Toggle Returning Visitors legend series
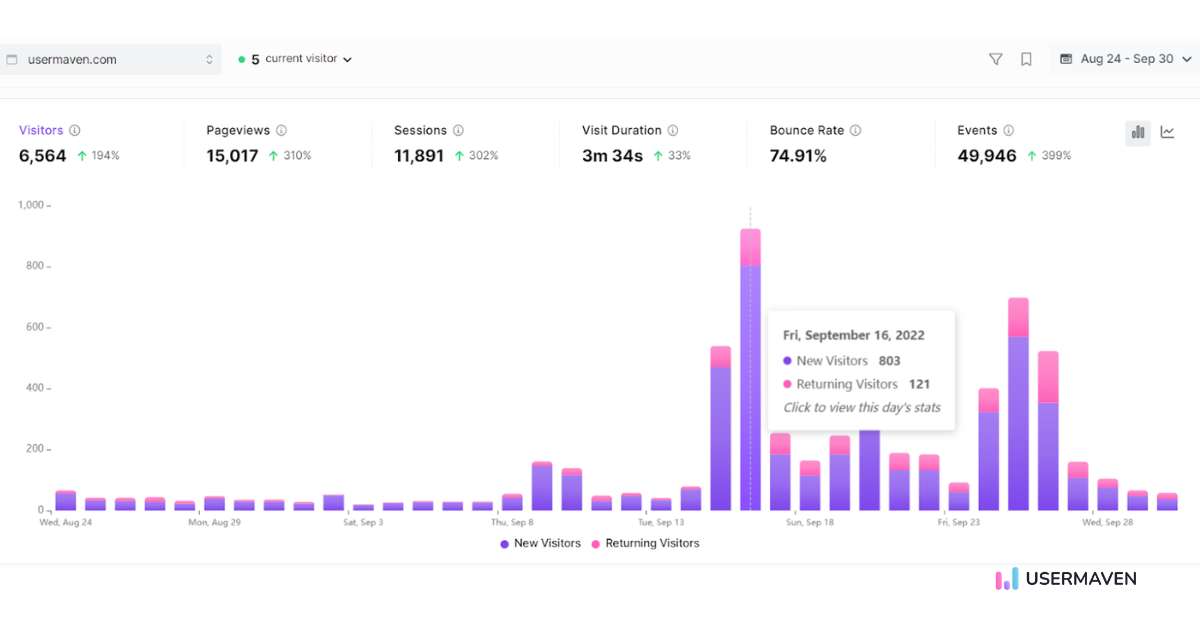Image resolution: width=1200 pixels, height=630 pixels. (x=644, y=543)
